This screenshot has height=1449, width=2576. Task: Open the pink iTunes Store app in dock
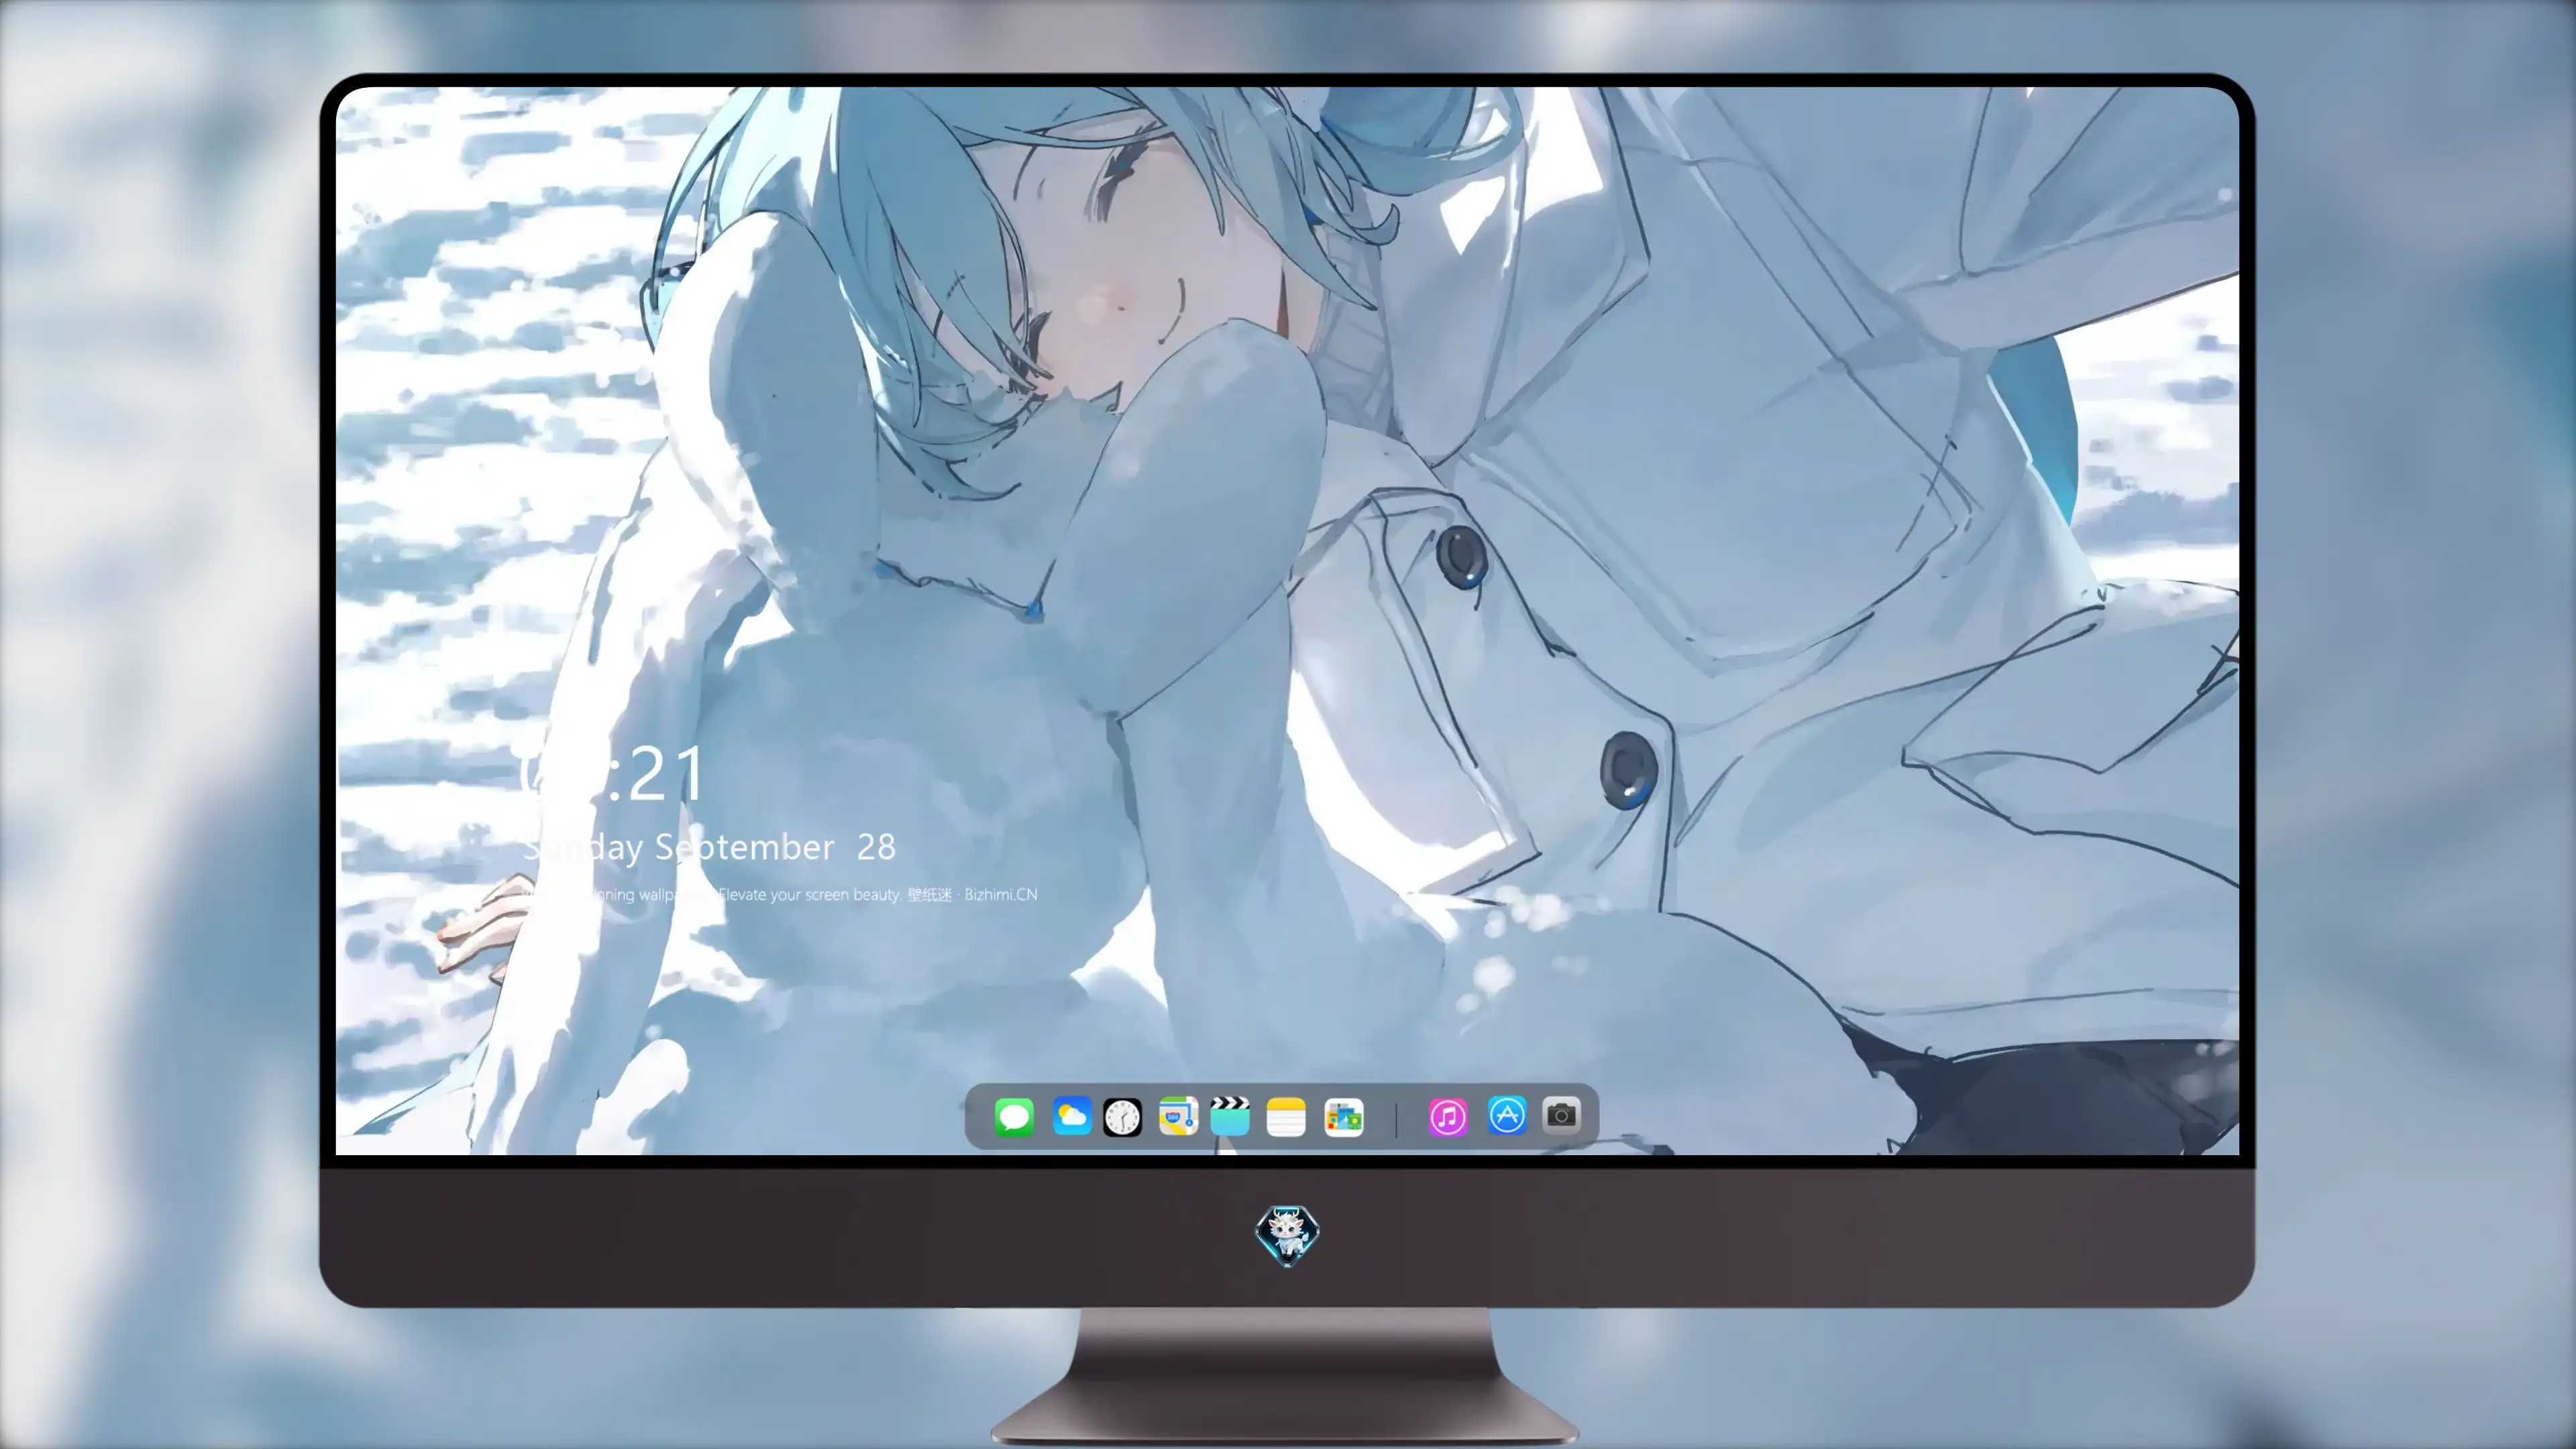click(1448, 1117)
